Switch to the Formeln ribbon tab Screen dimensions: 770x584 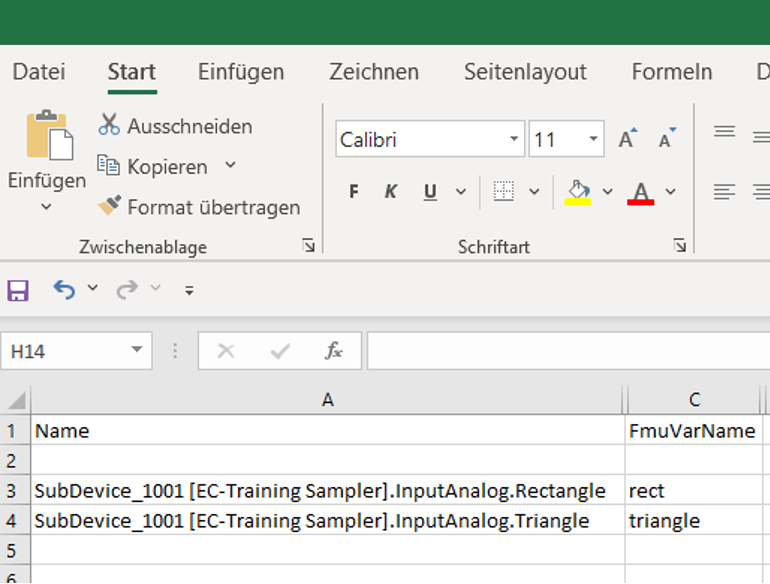[671, 72]
